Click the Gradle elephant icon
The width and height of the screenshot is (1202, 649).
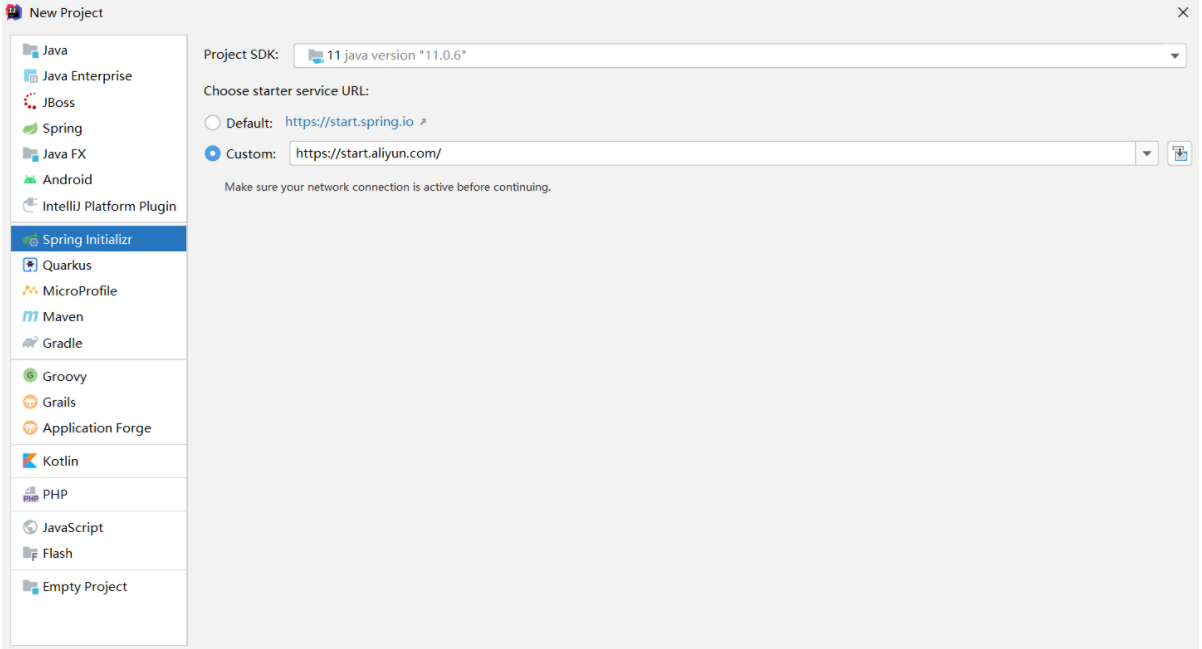30,343
